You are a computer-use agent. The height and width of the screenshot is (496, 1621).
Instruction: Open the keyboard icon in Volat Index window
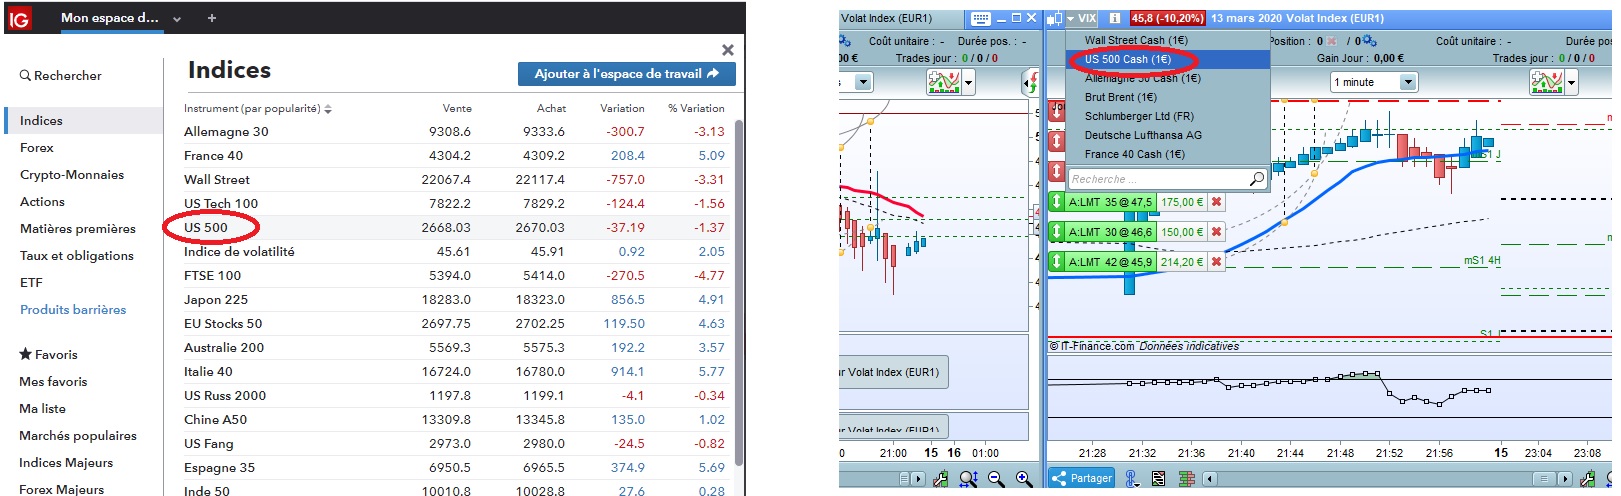[980, 18]
